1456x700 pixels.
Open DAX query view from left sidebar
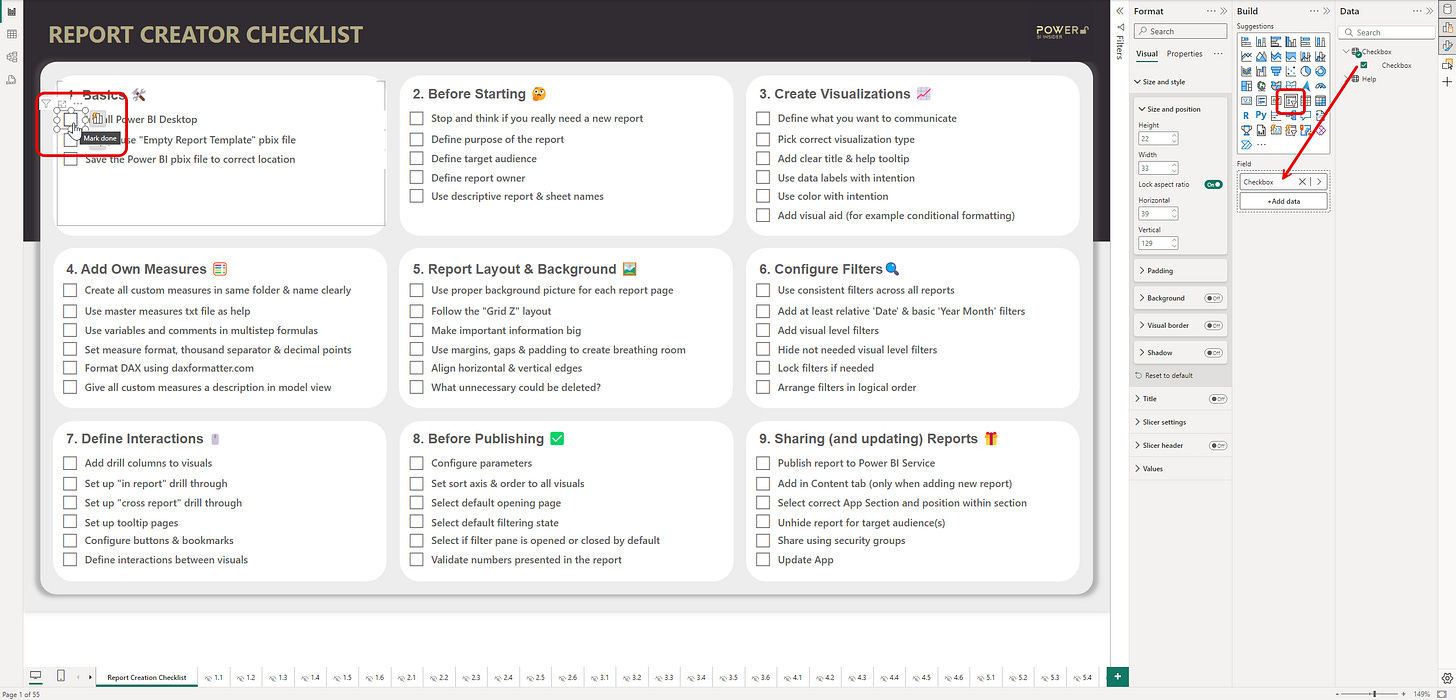tap(11, 78)
